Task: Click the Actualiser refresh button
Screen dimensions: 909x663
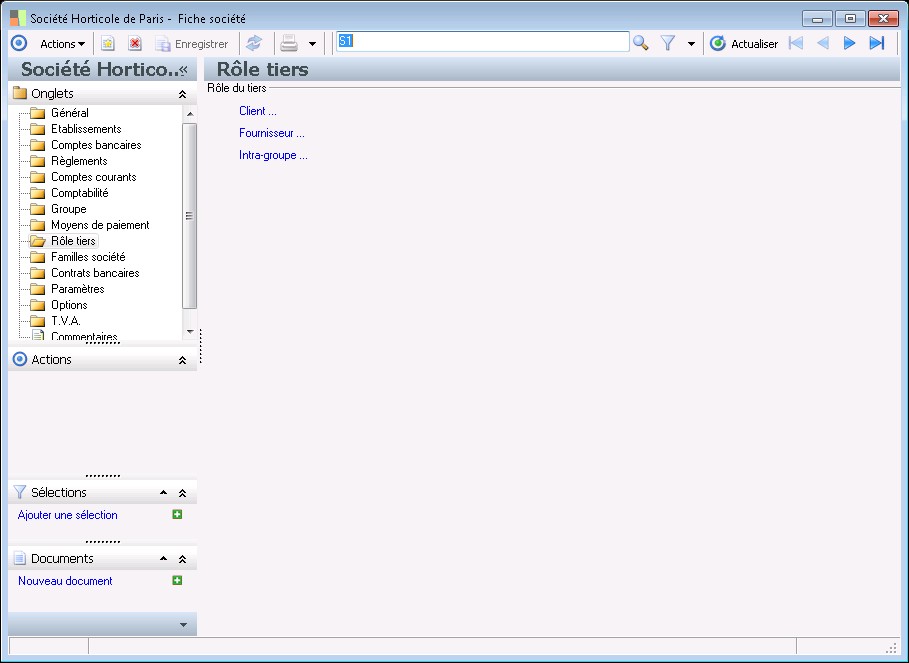Action: [x=744, y=44]
